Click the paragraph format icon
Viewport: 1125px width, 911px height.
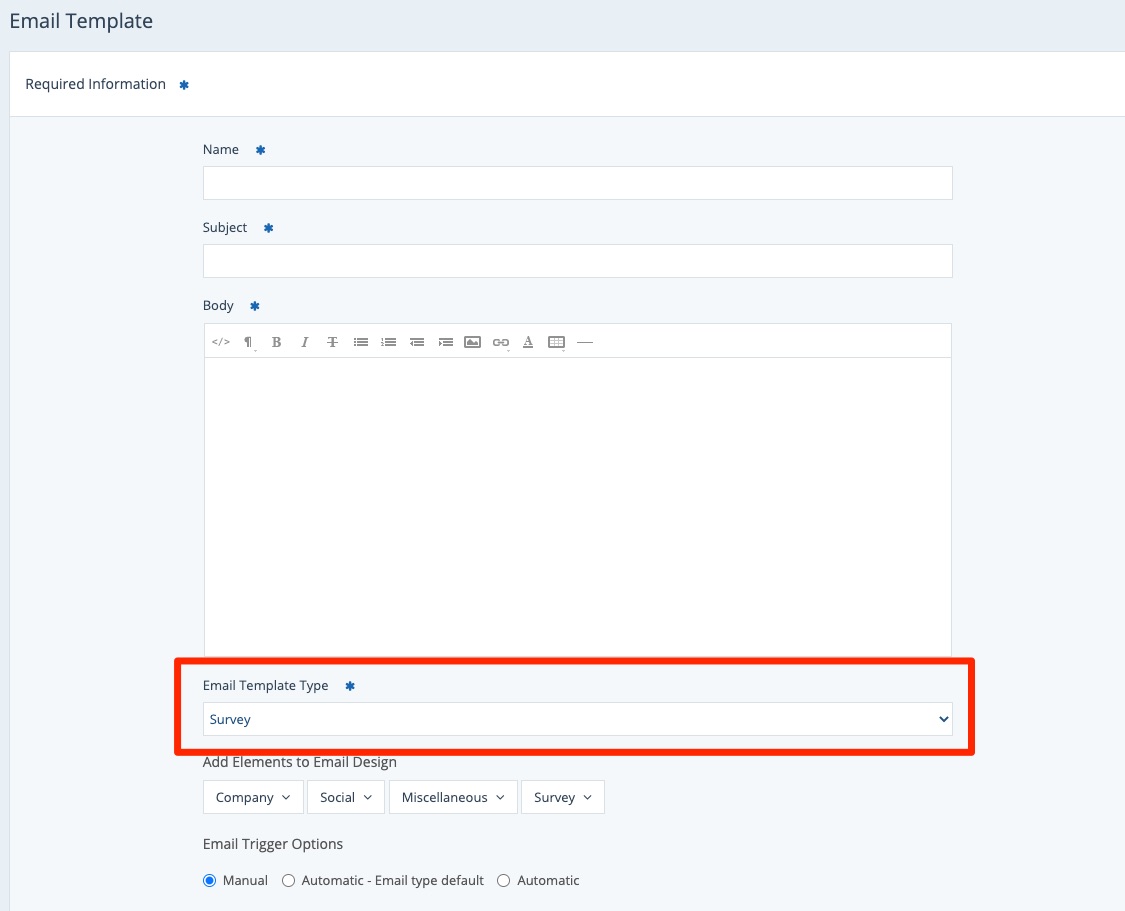(249, 342)
